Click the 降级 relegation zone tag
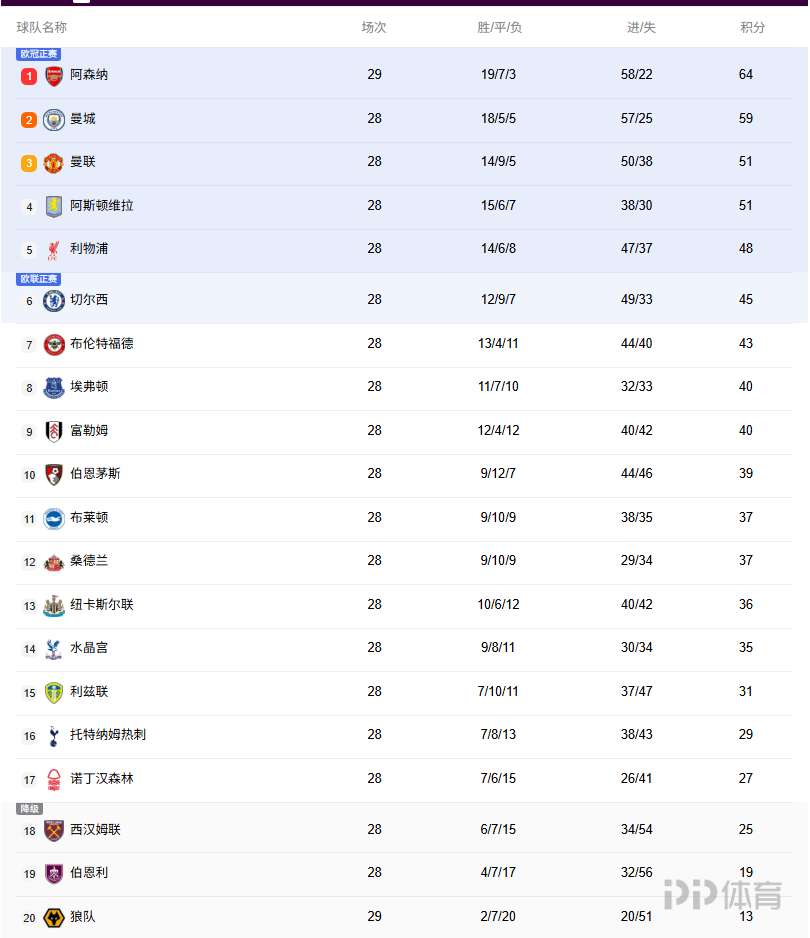810x938 pixels. [x=29, y=809]
